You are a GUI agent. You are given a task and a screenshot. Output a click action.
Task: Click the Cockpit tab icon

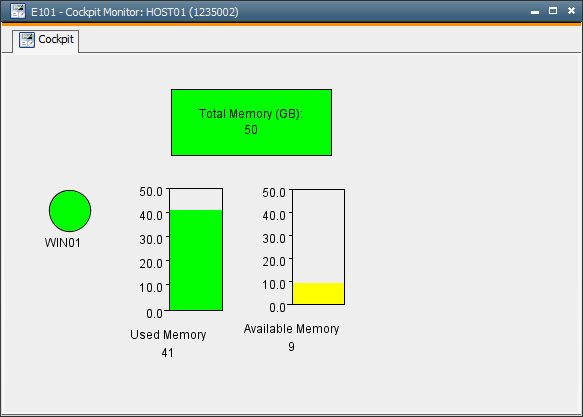(x=27, y=40)
